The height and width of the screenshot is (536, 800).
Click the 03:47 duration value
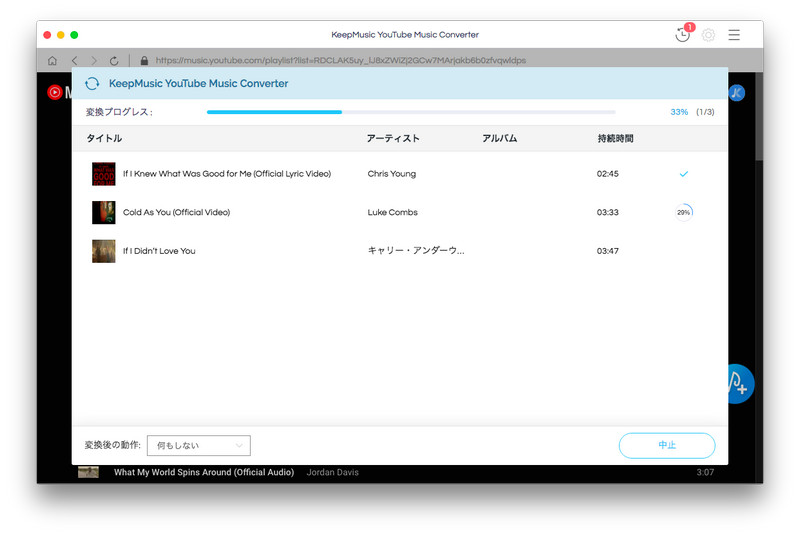(x=608, y=251)
